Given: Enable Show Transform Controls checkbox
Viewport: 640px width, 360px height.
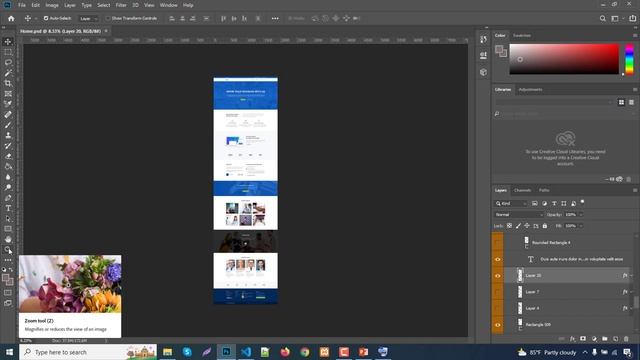Looking at the screenshot, I should point(108,18).
